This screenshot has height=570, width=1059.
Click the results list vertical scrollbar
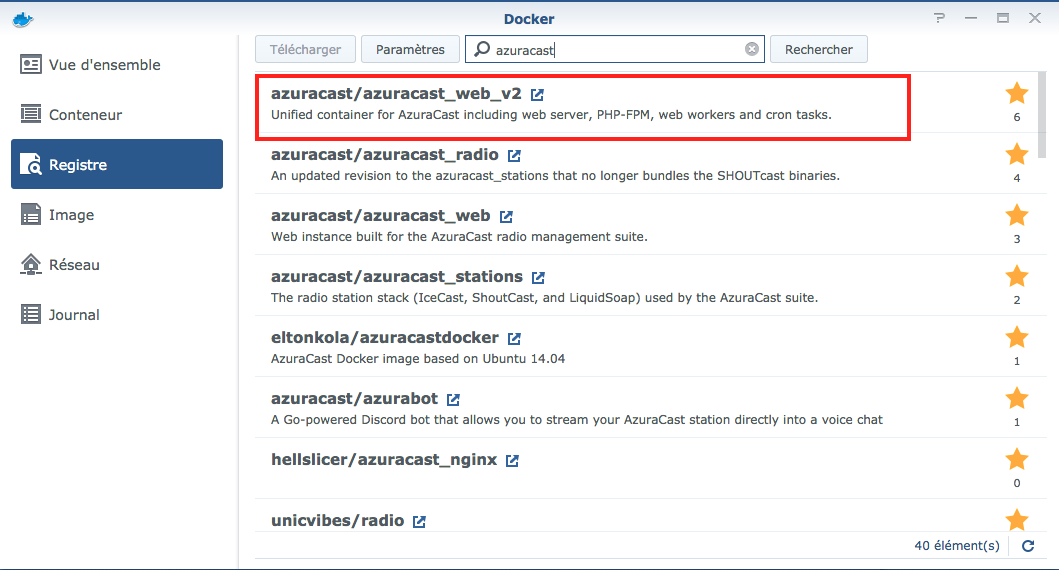(1041, 115)
